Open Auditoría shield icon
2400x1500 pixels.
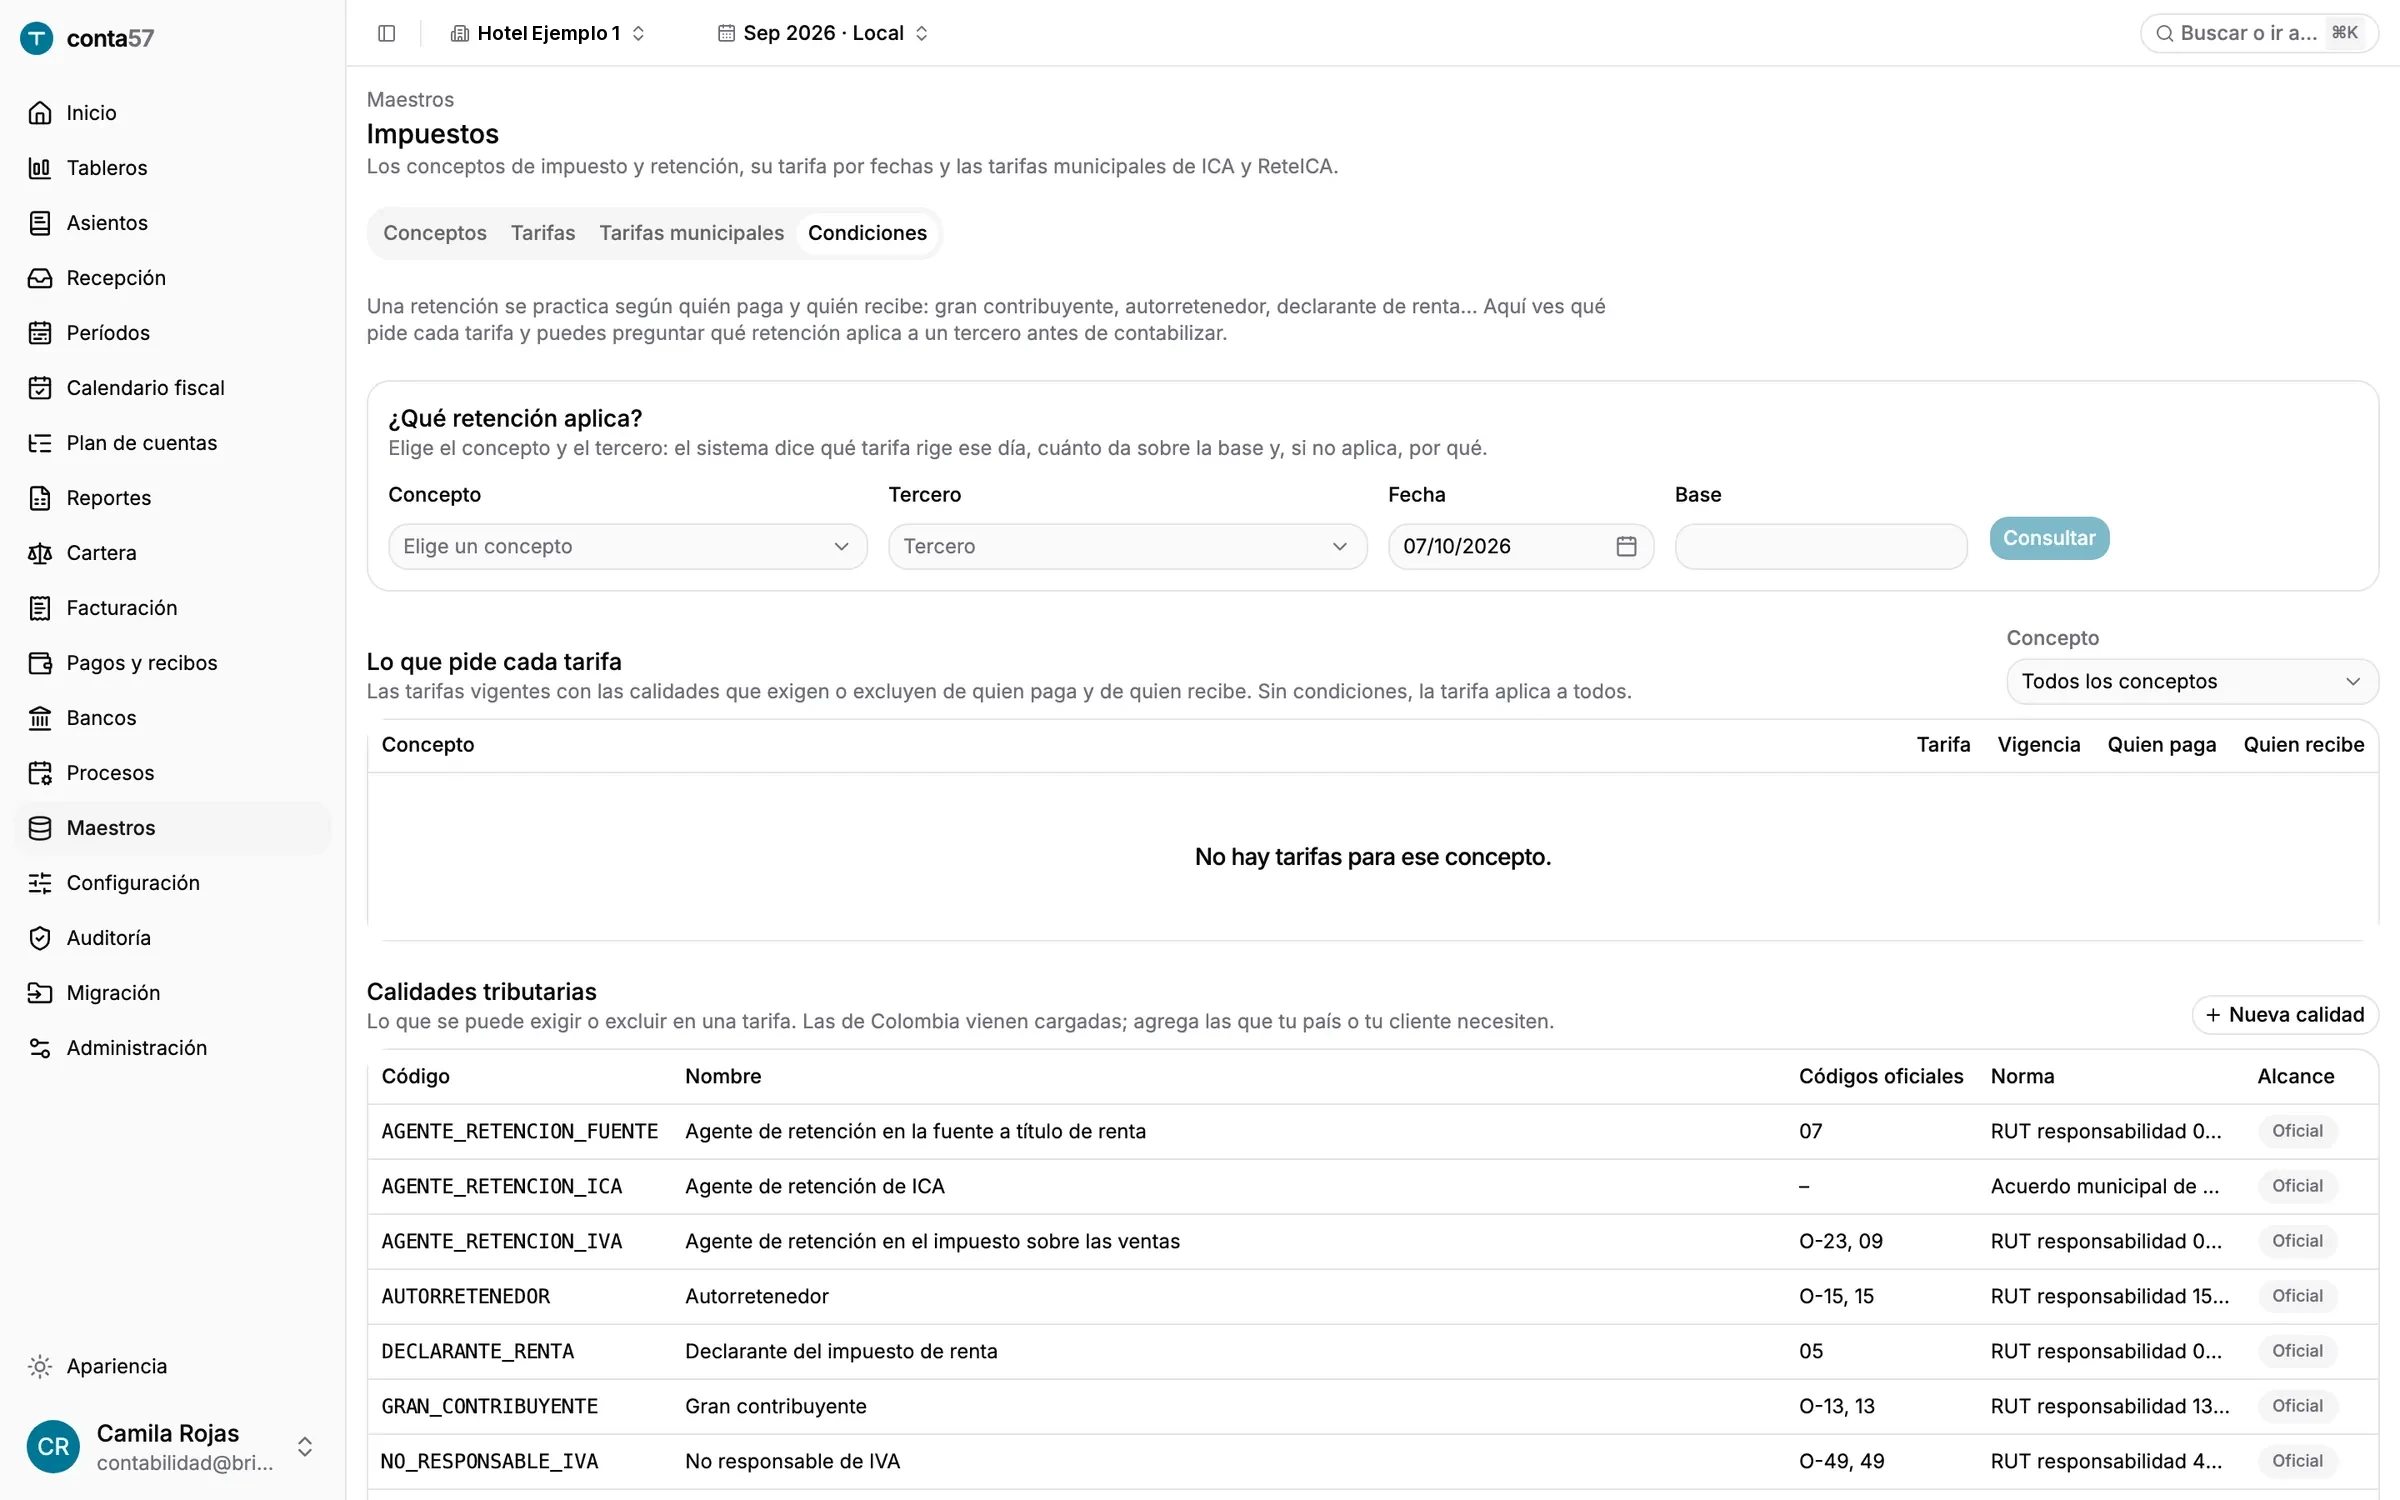tap(40, 938)
